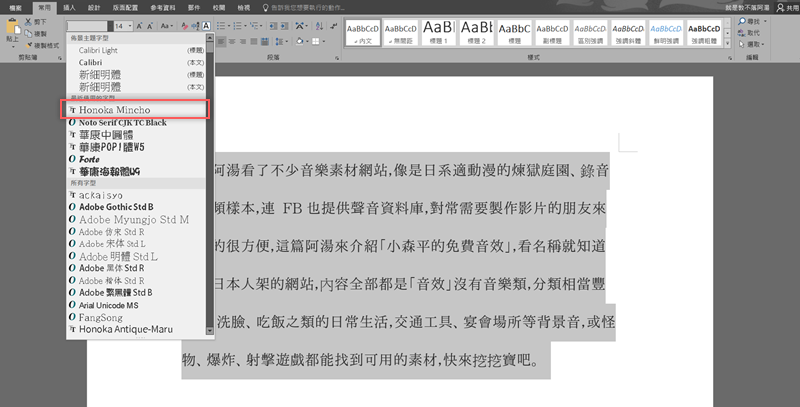
Task: Open the font size dropdown
Action: click(128, 25)
